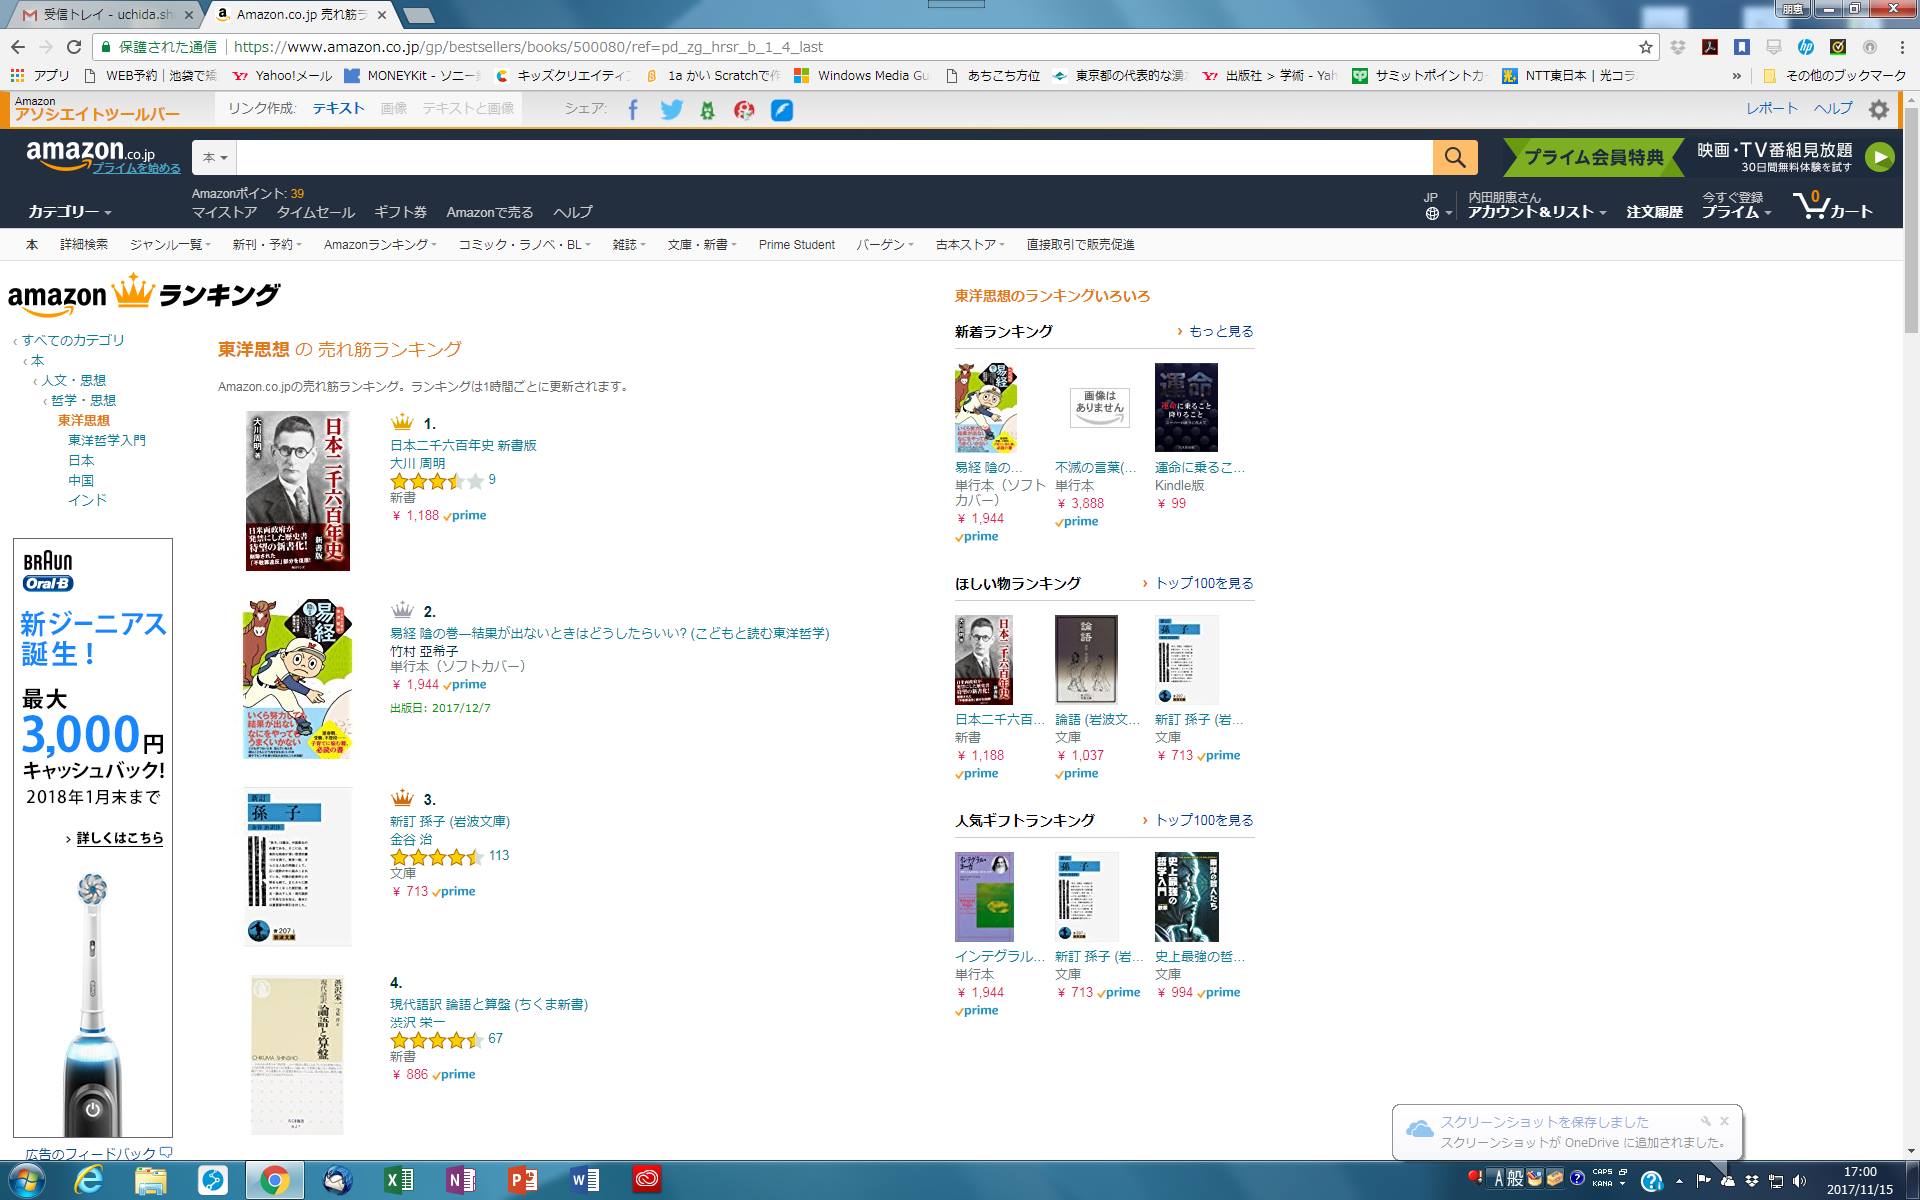The image size is (1920, 1200).
Task: Open ヘルプ in Associate toolbar
Action: point(1833,108)
